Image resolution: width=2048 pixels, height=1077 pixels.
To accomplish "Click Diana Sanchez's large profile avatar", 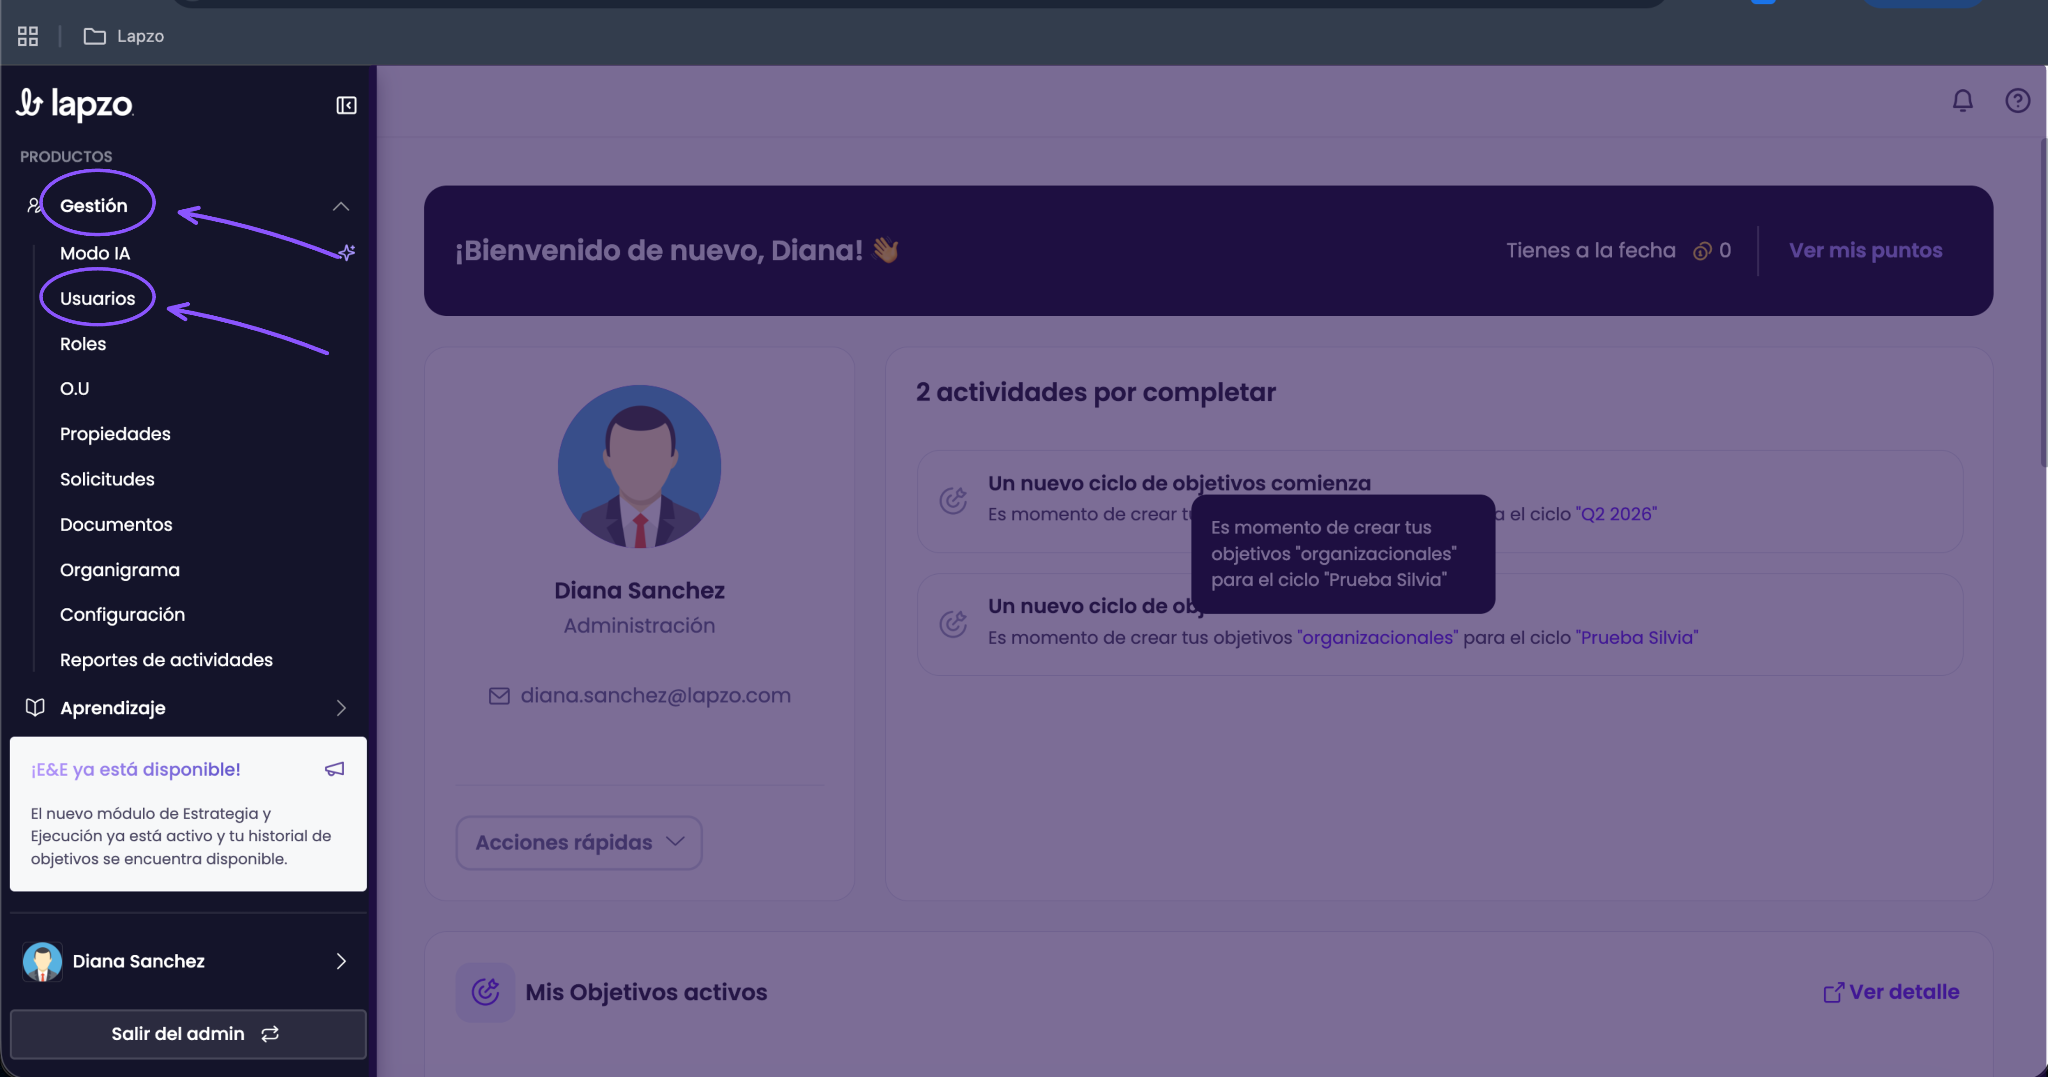I will [x=639, y=466].
